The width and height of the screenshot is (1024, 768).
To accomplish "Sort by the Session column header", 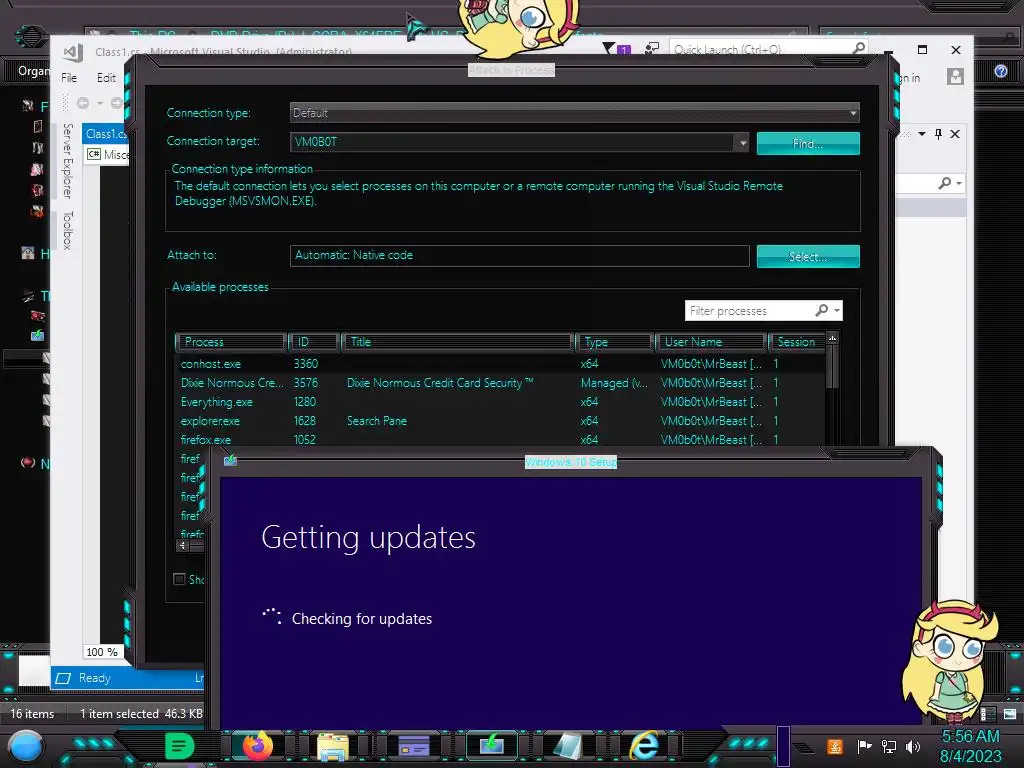I will coord(797,342).
